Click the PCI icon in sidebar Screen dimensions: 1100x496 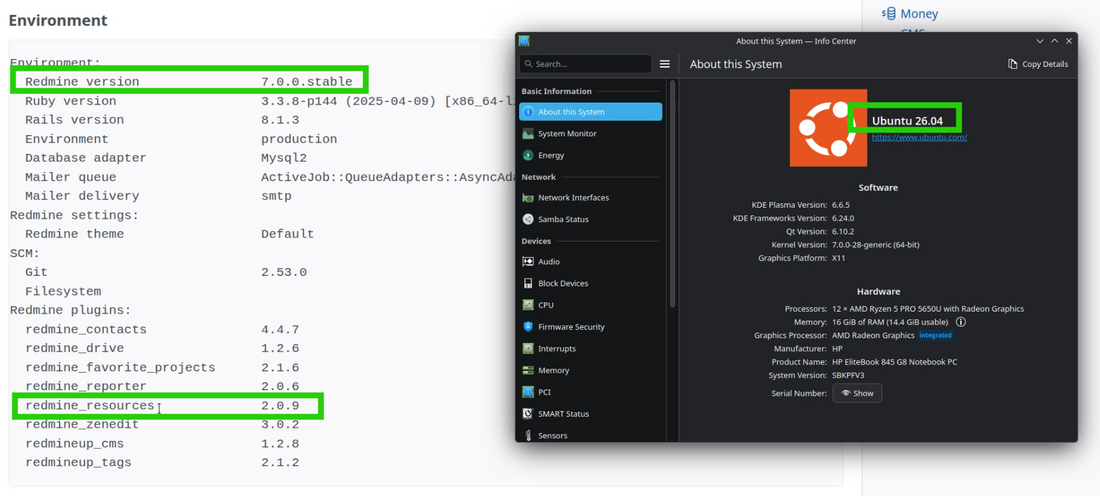528,392
